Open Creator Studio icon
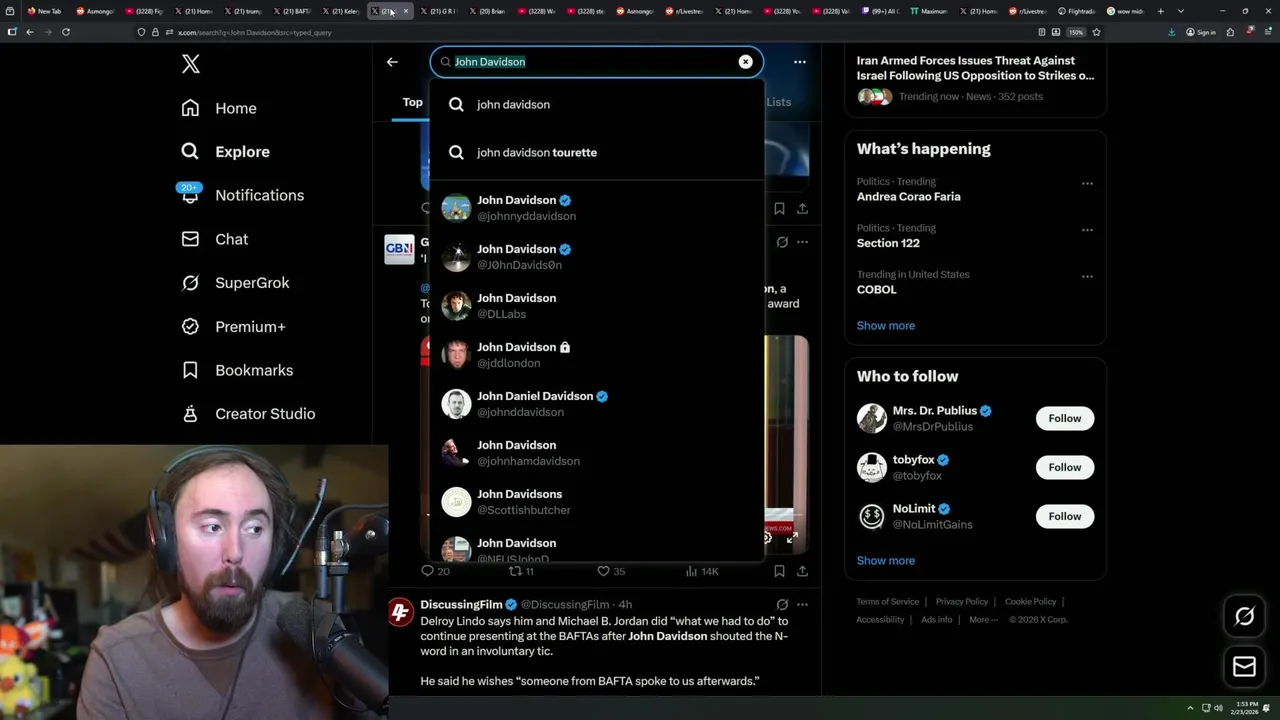 click(190, 413)
